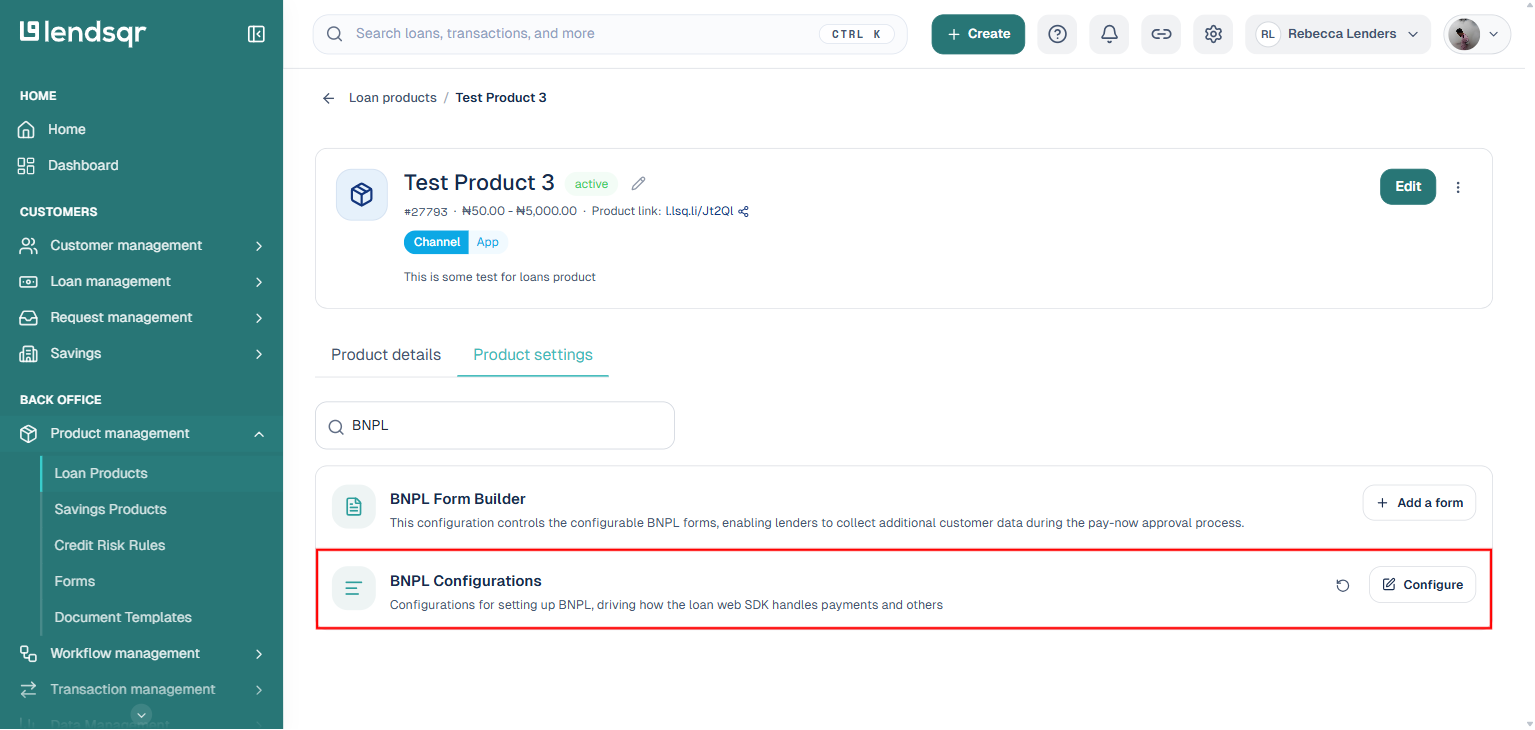Click Loan products breadcrumb link
Viewport: 1535px width, 730px height.
393,98
